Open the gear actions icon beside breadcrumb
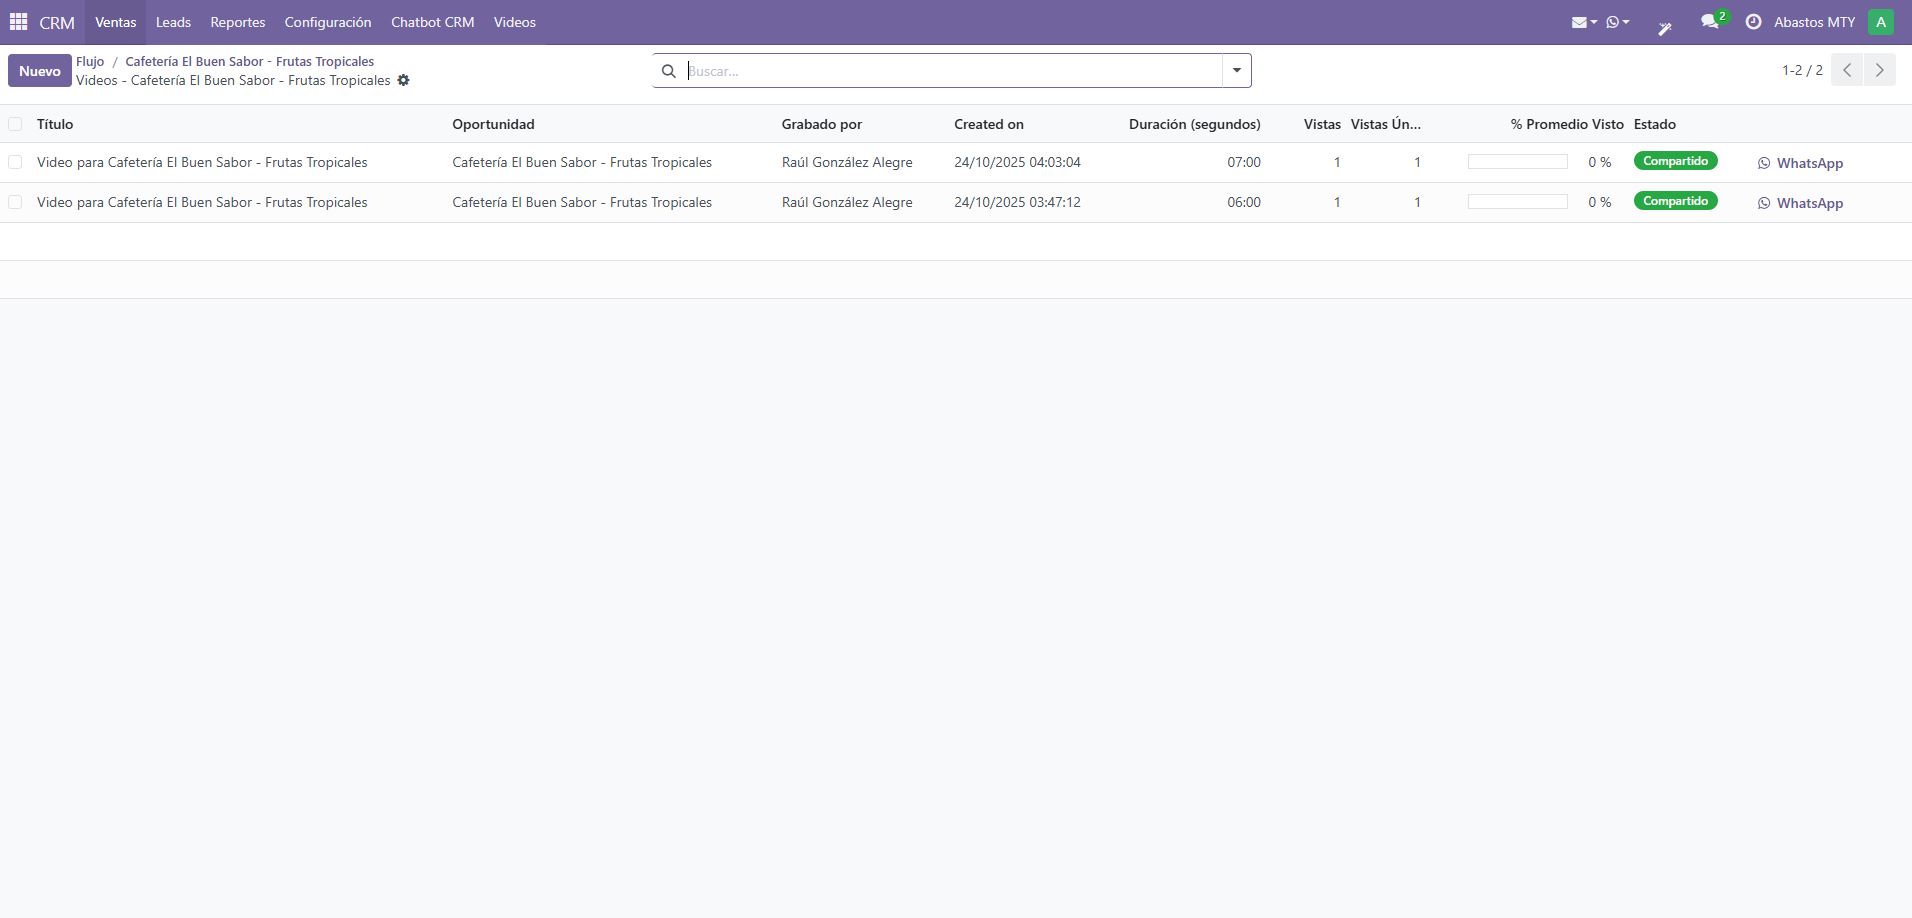The width and height of the screenshot is (1912, 918). click(403, 80)
